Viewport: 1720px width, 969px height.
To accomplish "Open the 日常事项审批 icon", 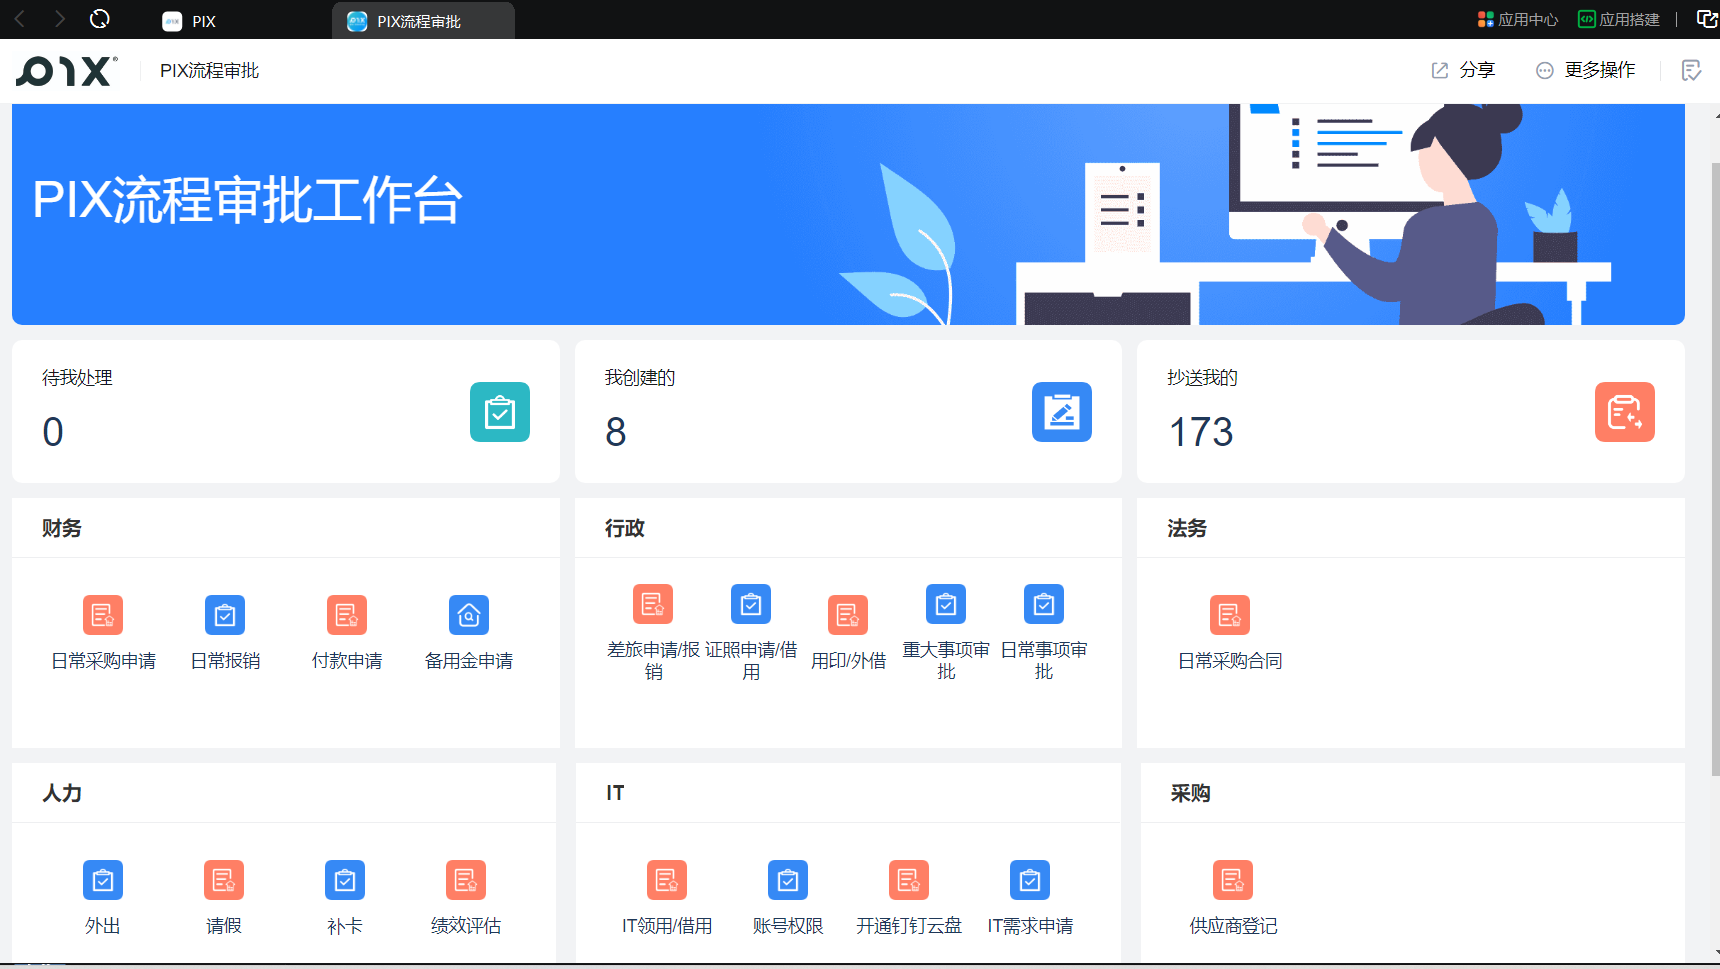I will click(1044, 604).
